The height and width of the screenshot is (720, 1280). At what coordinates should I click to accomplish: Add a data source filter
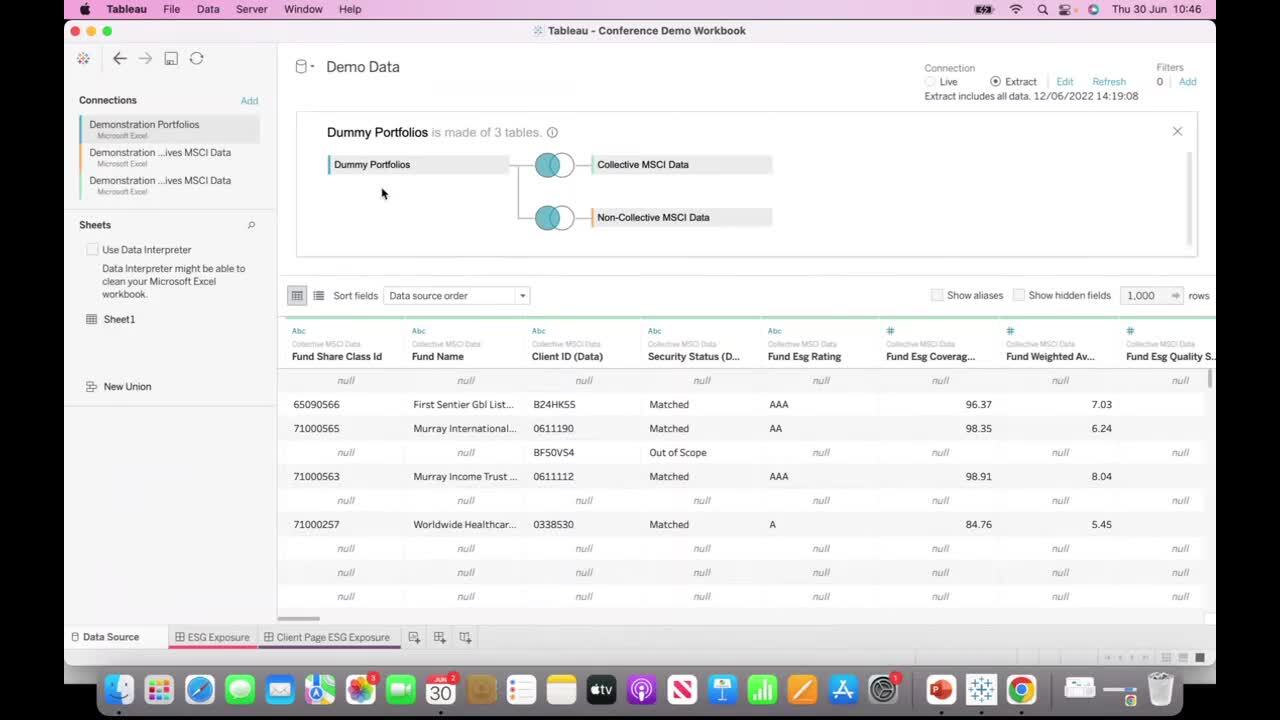tap(1187, 82)
